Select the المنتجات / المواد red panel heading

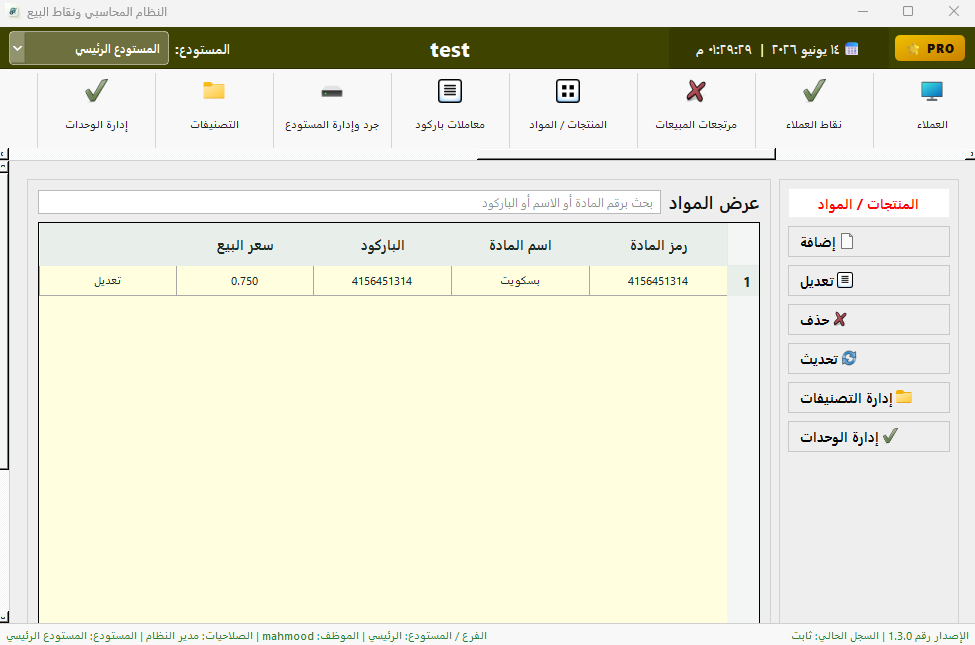tap(868, 204)
